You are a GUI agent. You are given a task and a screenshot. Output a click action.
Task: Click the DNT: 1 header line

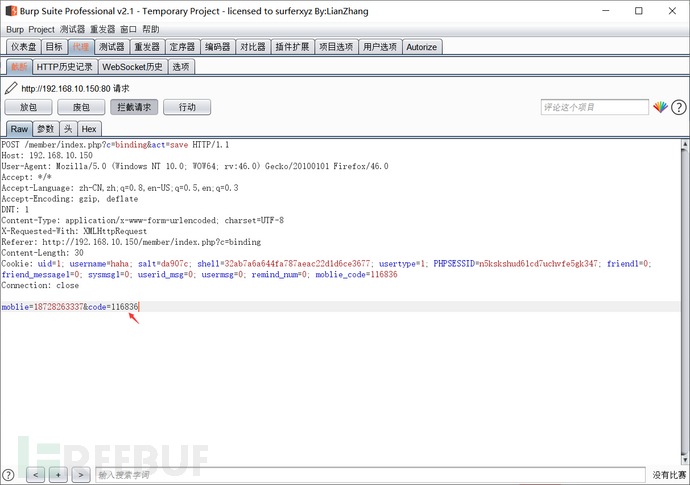15,209
